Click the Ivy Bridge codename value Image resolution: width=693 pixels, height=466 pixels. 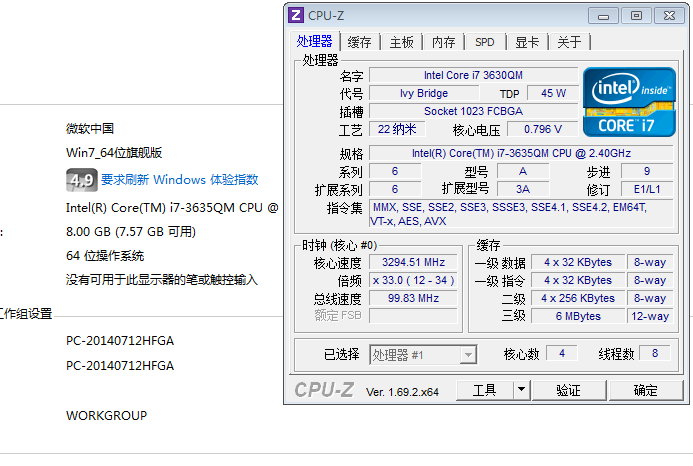424,93
